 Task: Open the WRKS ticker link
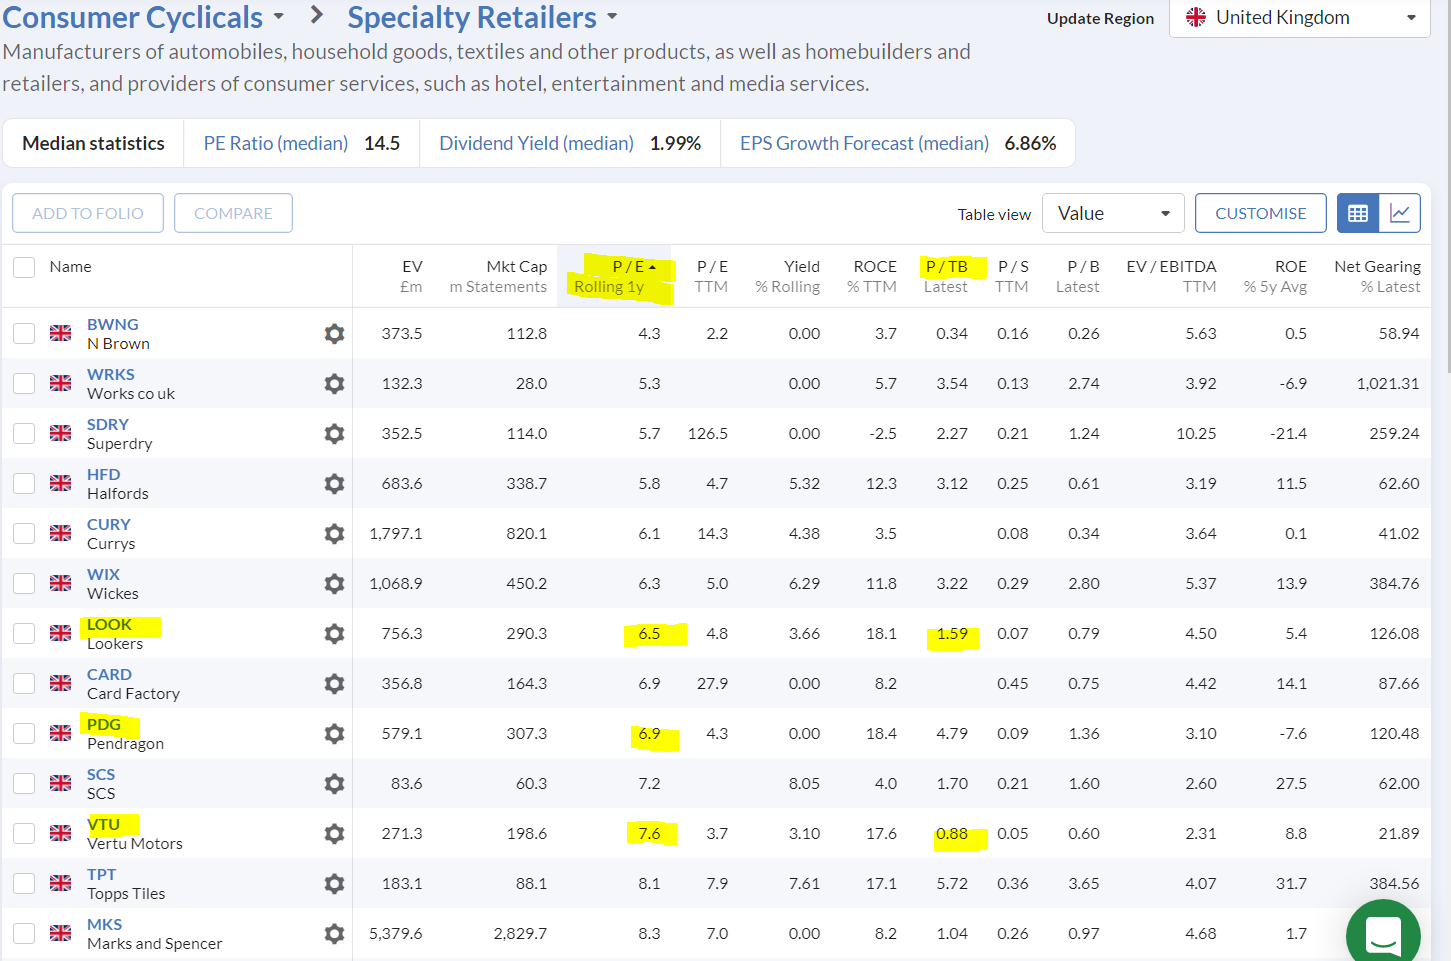click(111, 374)
